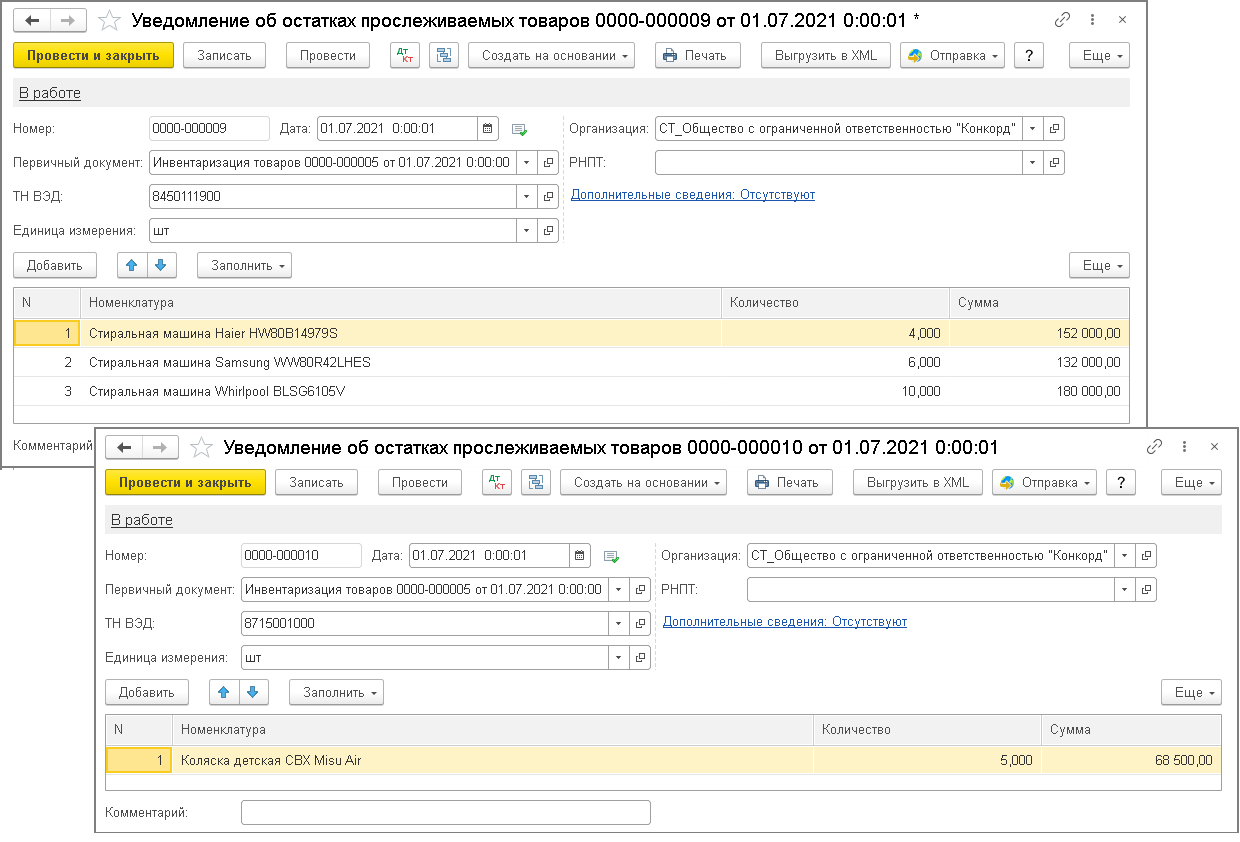Copy link icon in notification 0000-000010 window

click(x=1154, y=447)
